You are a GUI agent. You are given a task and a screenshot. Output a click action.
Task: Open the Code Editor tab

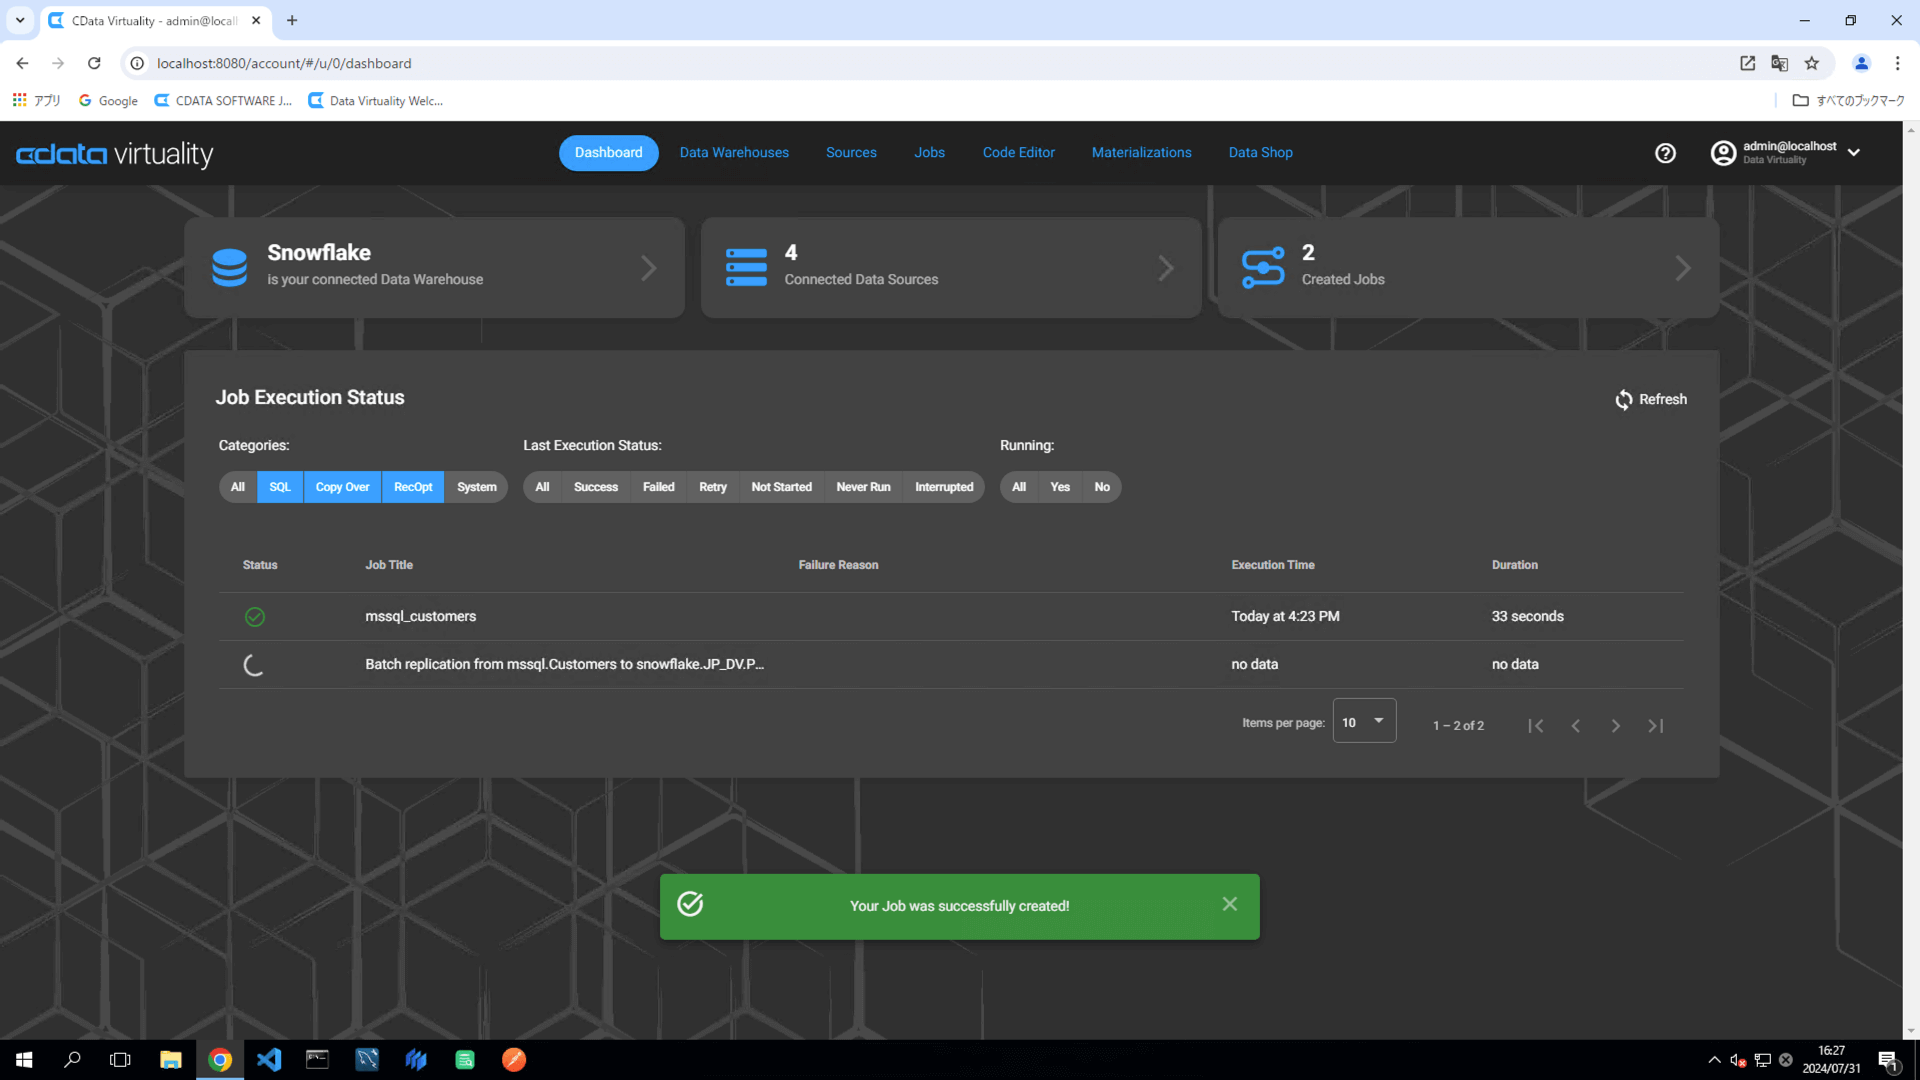pyautogui.click(x=1018, y=153)
